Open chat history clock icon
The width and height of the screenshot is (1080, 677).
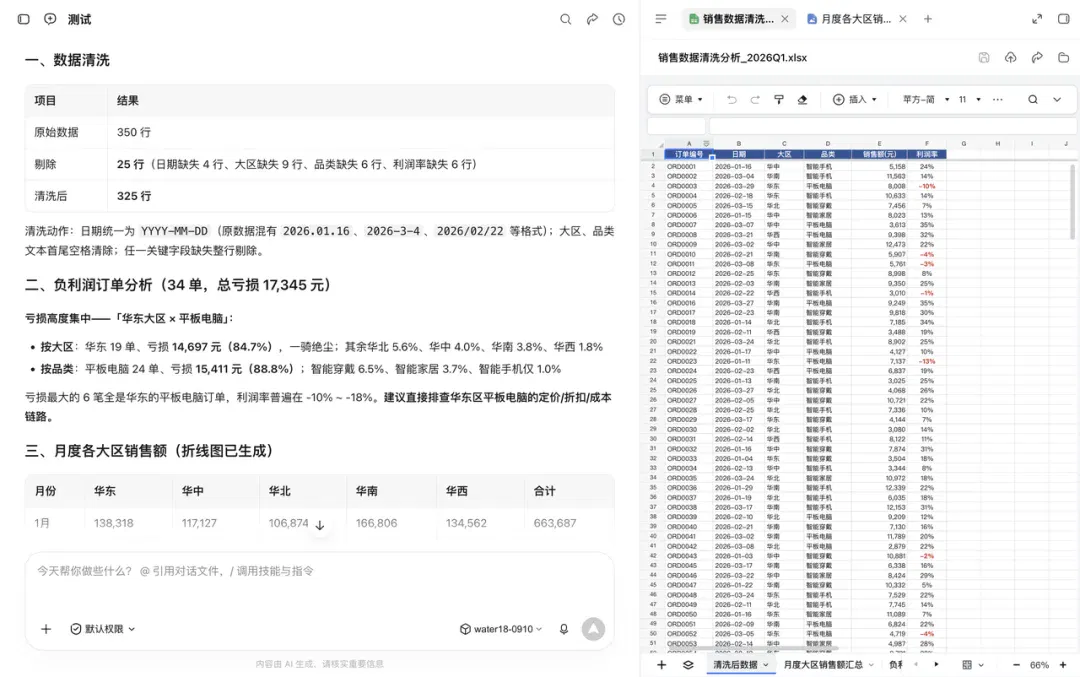click(619, 19)
